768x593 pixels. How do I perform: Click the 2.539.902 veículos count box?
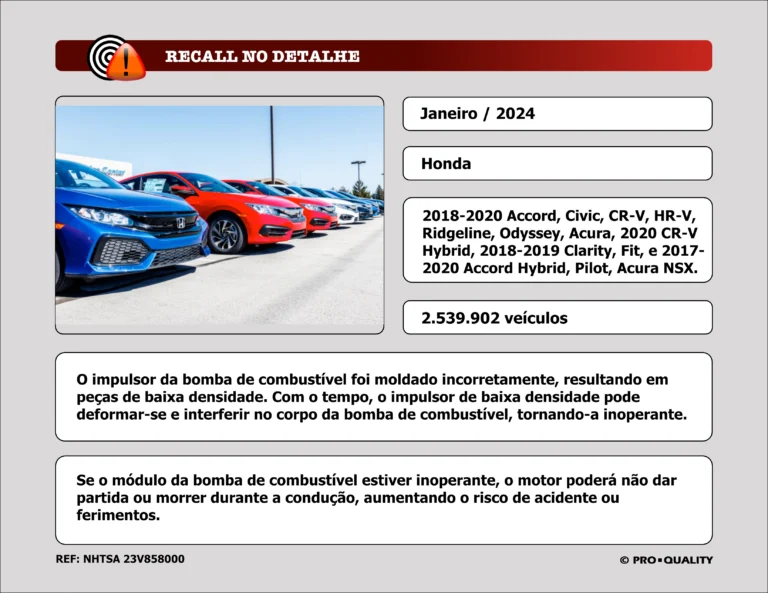click(557, 318)
